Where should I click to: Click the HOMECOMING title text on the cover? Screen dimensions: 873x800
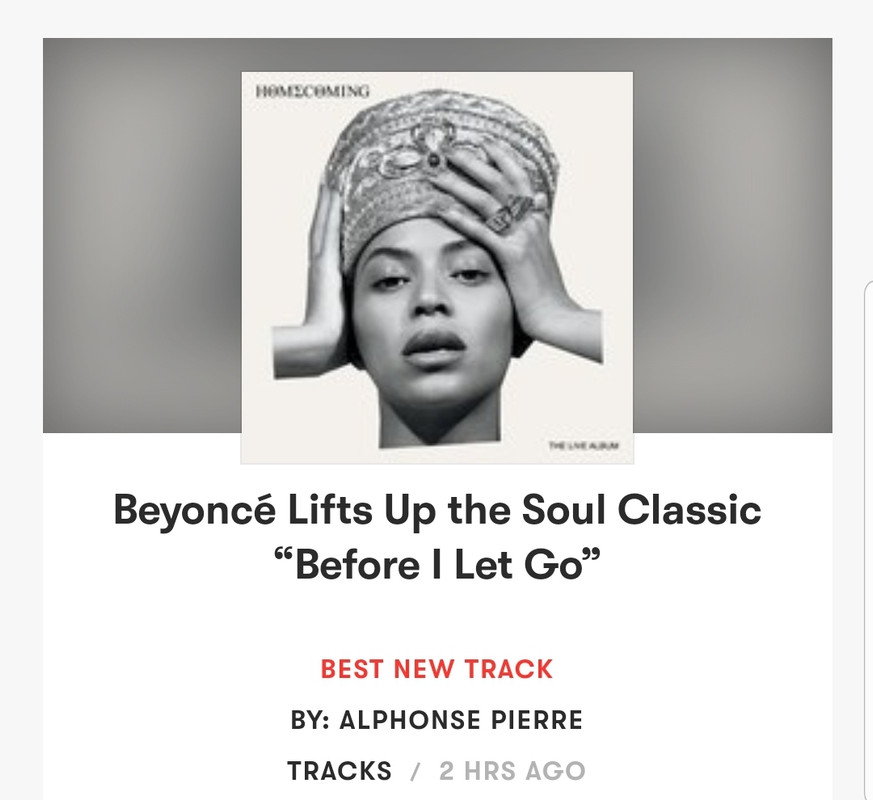pos(312,91)
